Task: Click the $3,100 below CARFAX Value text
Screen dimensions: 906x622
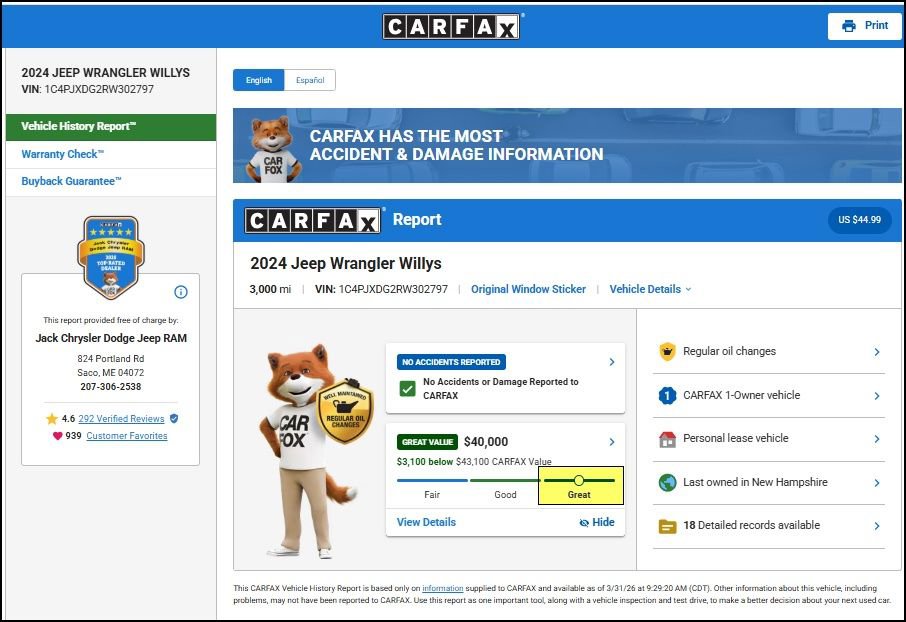Action: pyautogui.click(x=474, y=461)
